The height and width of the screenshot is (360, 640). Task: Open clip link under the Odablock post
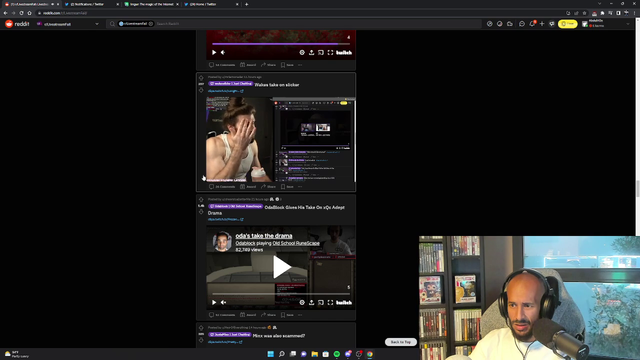tap(226, 219)
